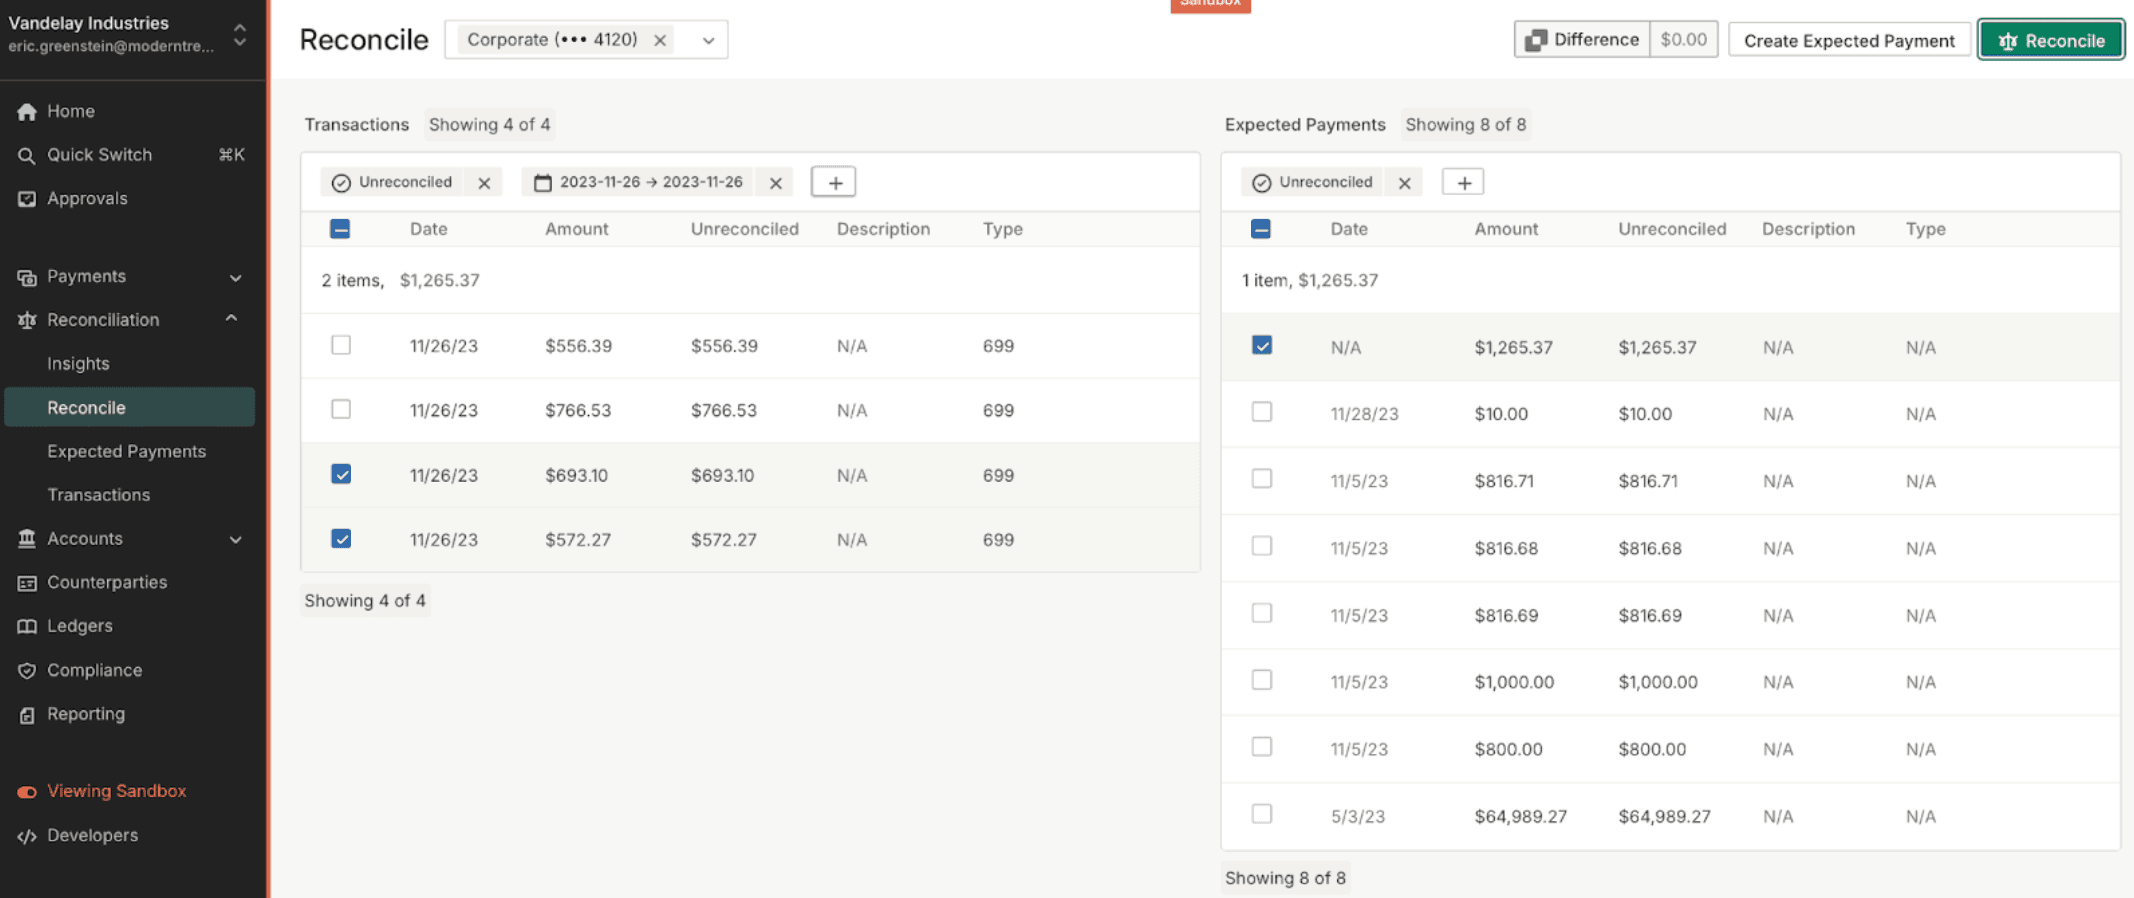Image resolution: width=2134 pixels, height=898 pixels.
Task: Click the Compliance shield icon
Action: (27, 671)
